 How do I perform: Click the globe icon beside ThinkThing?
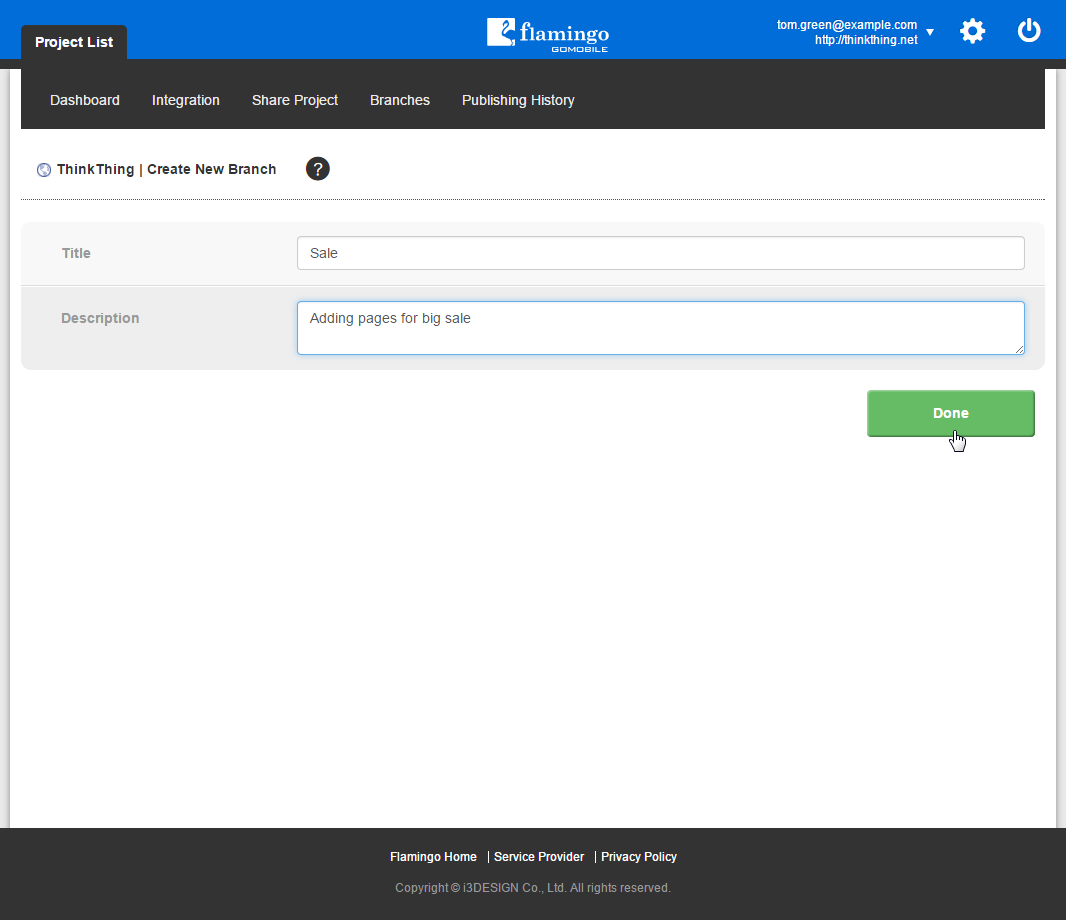(x=44, y=170)
